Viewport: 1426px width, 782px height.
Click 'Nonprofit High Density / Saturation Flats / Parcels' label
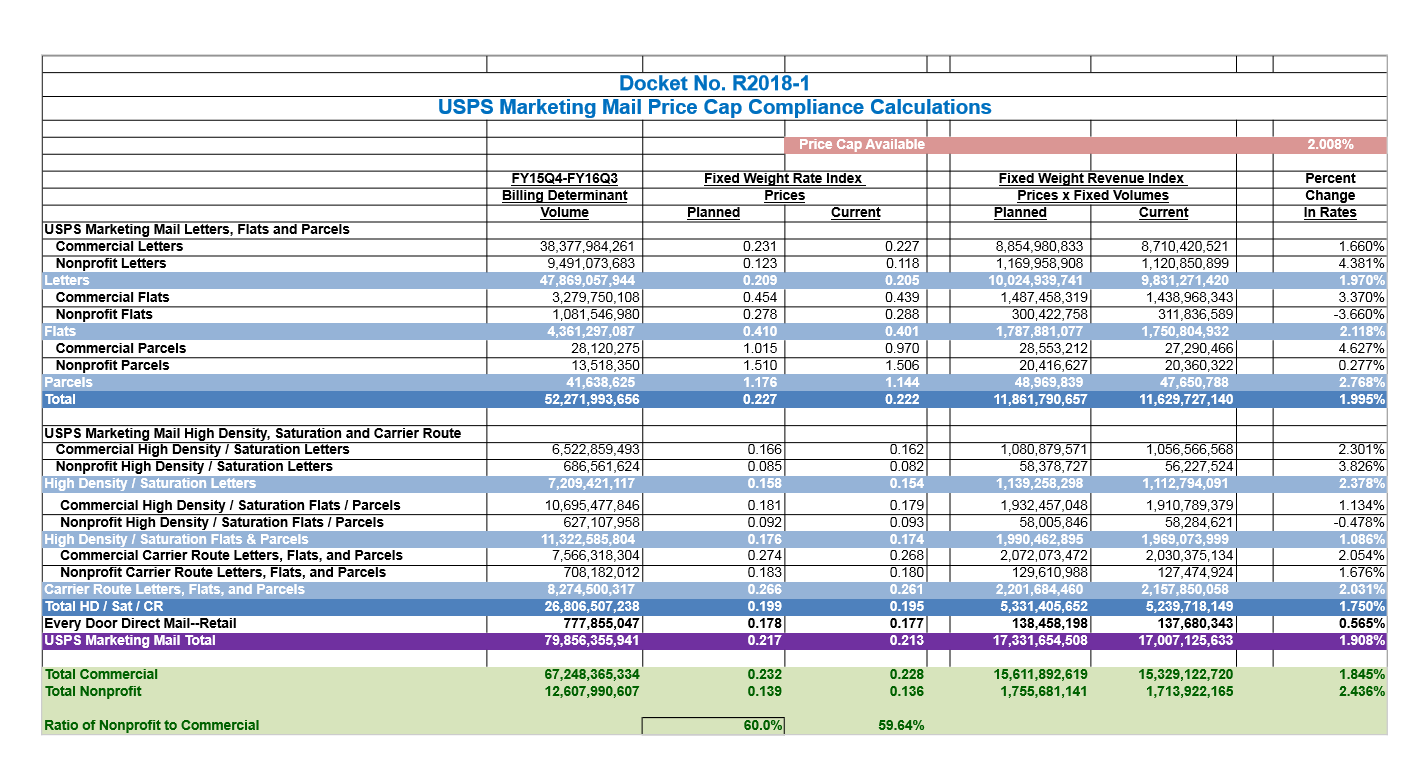pos(222,523)
